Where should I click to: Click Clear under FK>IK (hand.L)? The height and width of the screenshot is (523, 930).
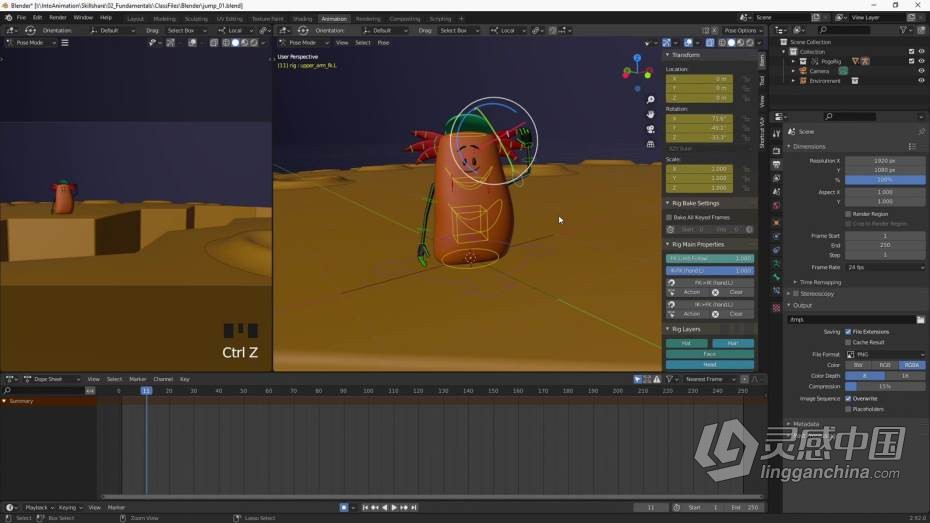click(x=736, y=292)
